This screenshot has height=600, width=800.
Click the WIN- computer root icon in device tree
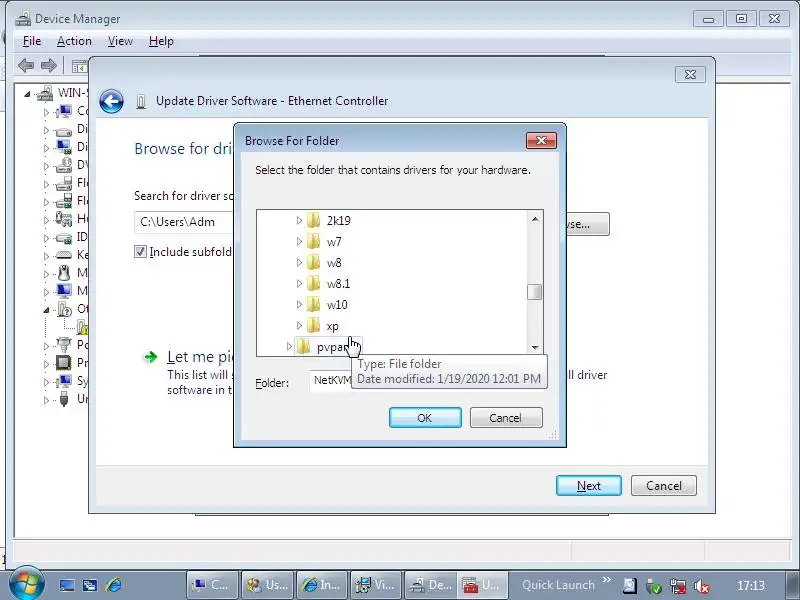45,93
